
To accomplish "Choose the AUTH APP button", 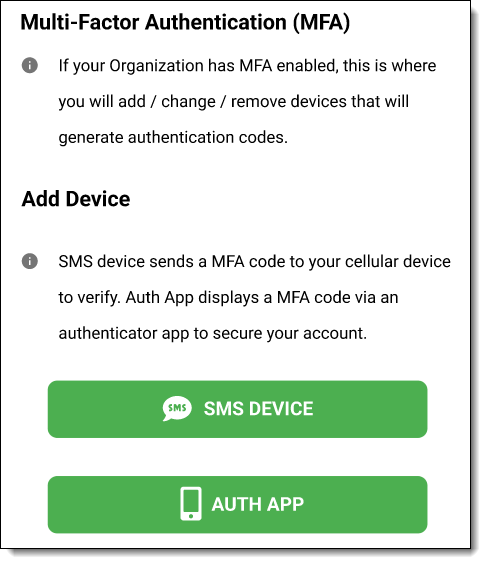I will point(237,505).
